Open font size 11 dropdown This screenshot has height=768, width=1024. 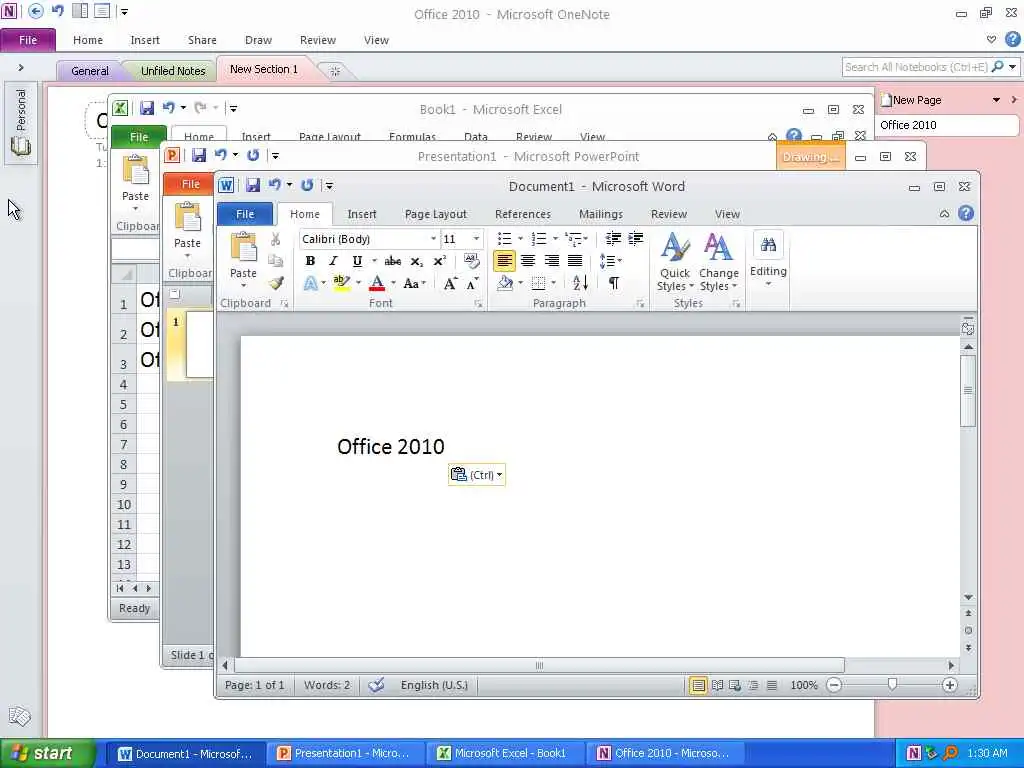click(476, 239)
